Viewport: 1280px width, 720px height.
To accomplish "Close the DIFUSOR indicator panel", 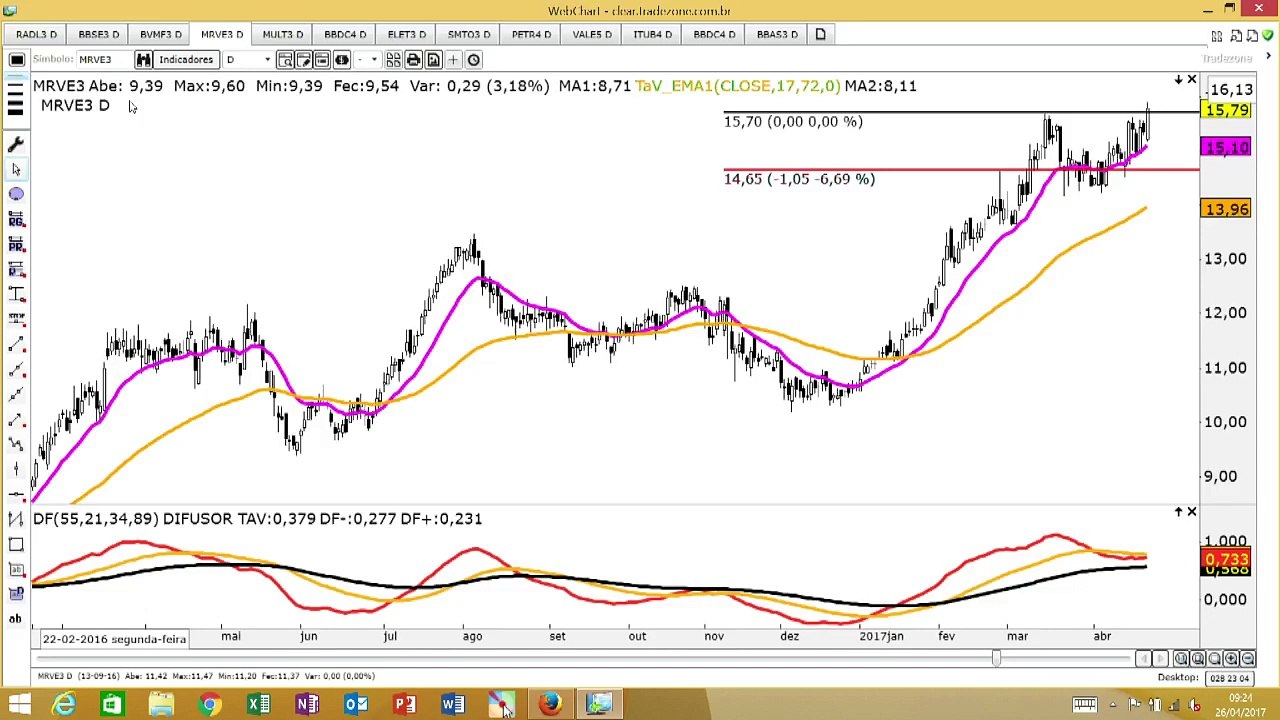I will 1191,512.
